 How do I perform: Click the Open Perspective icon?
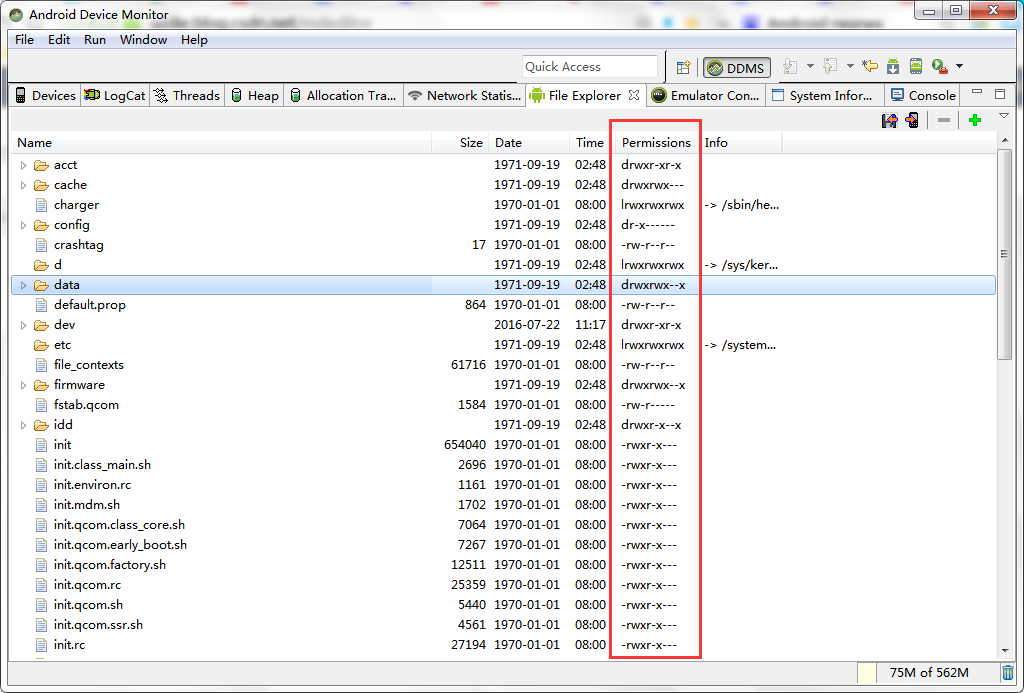683,67
